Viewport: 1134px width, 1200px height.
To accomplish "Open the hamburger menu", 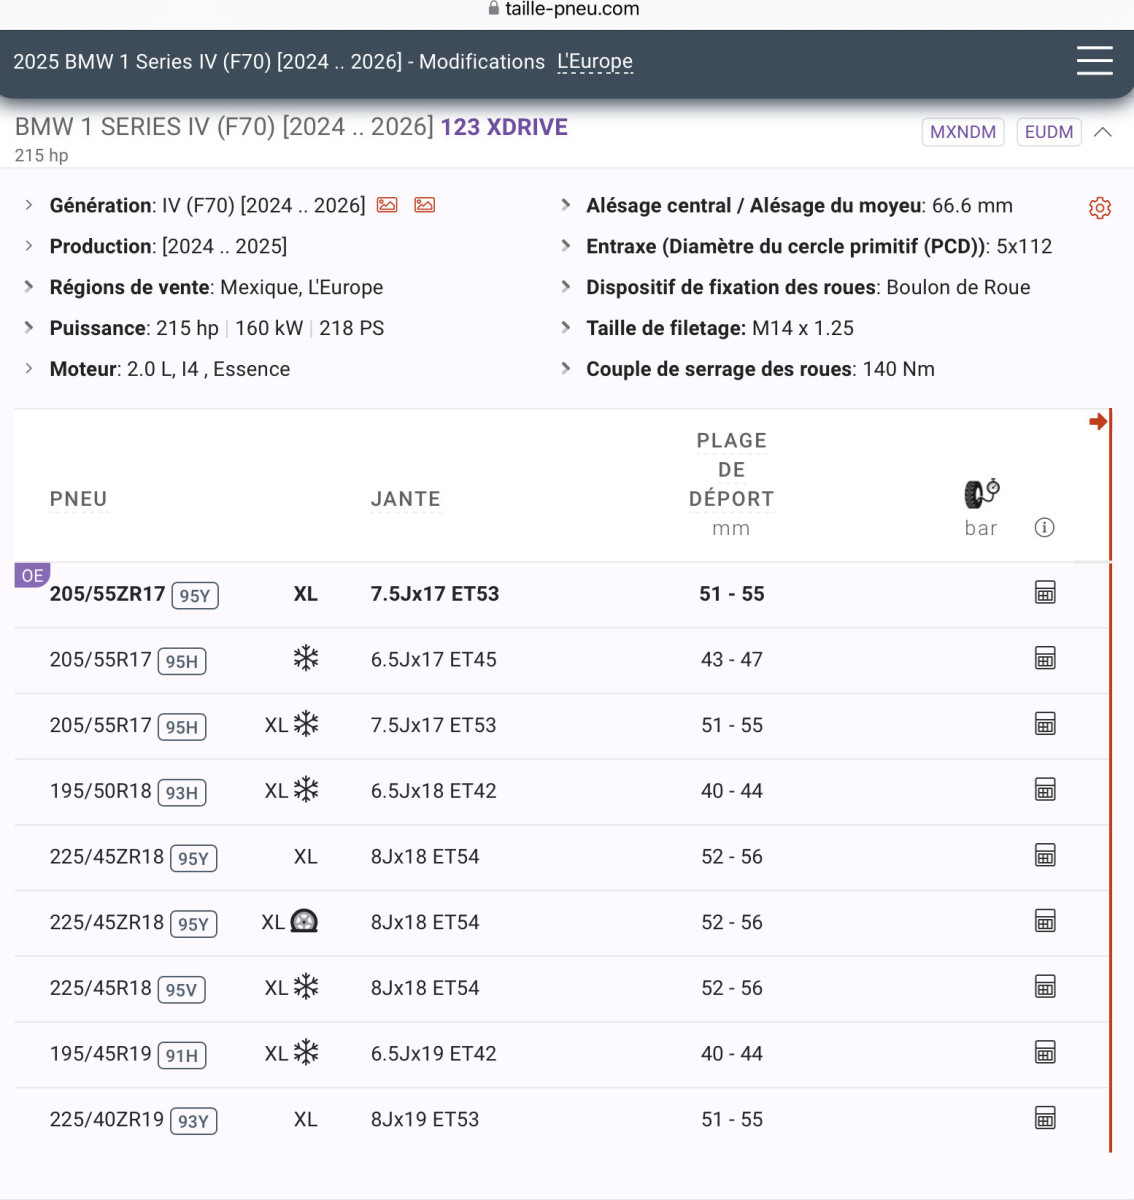I will (1094, 60).
